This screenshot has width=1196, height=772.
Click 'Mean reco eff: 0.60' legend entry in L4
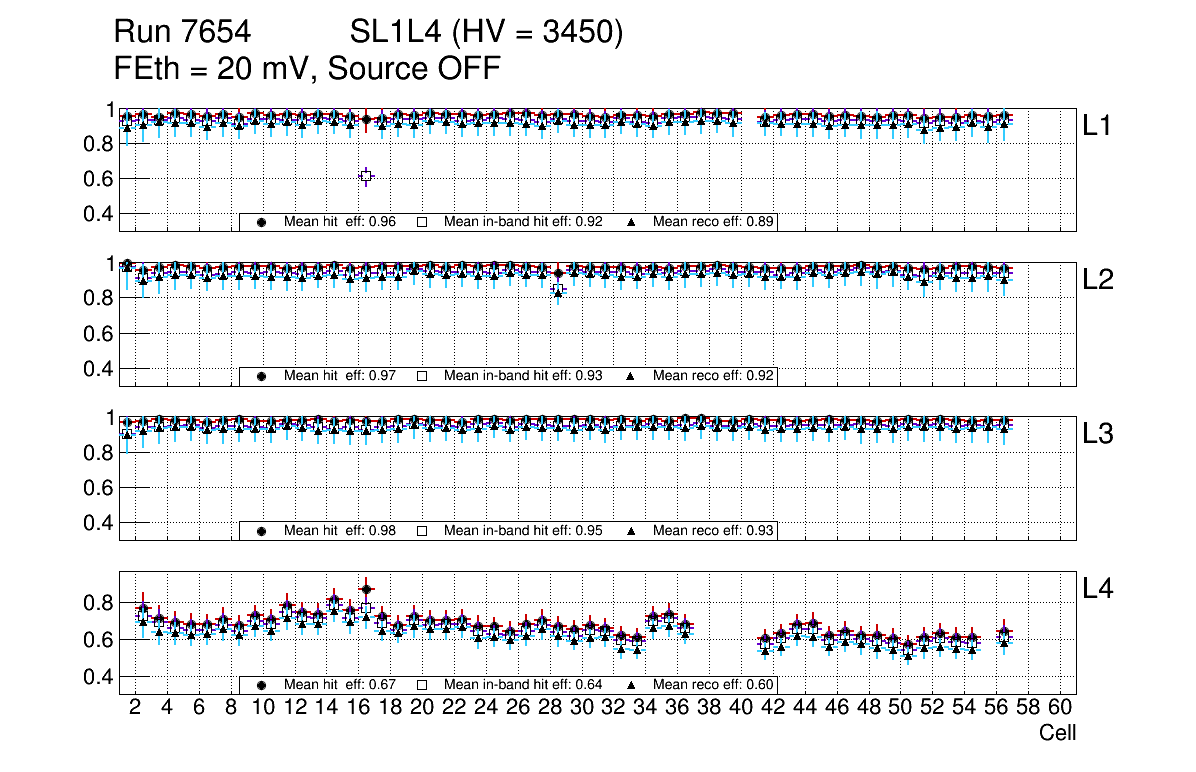714,685
